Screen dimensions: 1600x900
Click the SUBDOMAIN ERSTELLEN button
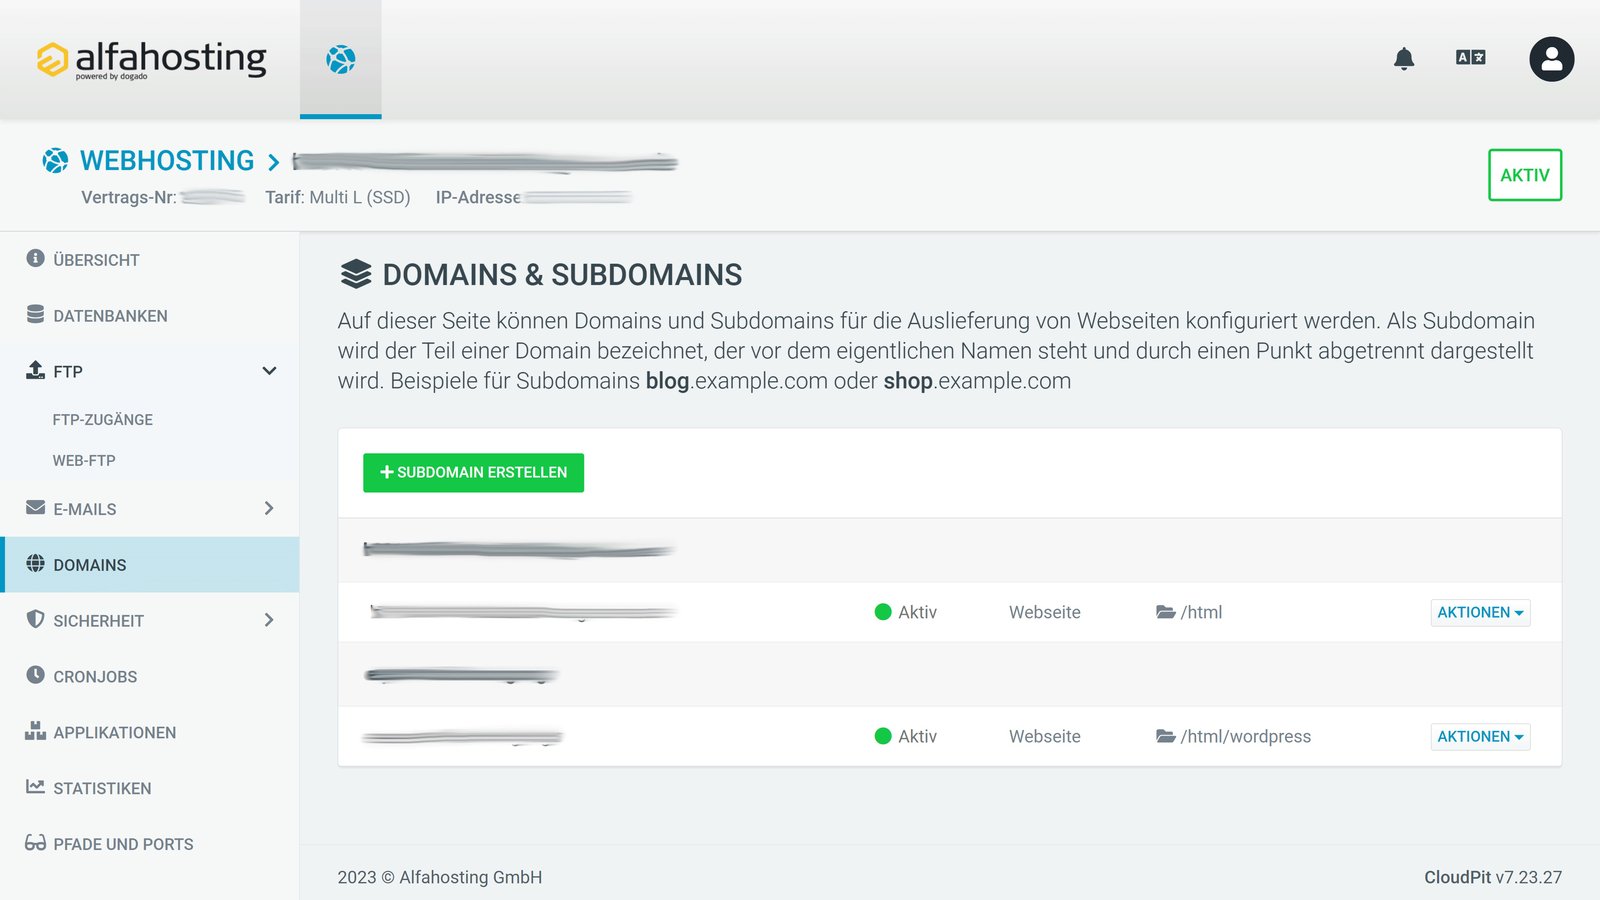pyautogui.click(x=473, y=472)
